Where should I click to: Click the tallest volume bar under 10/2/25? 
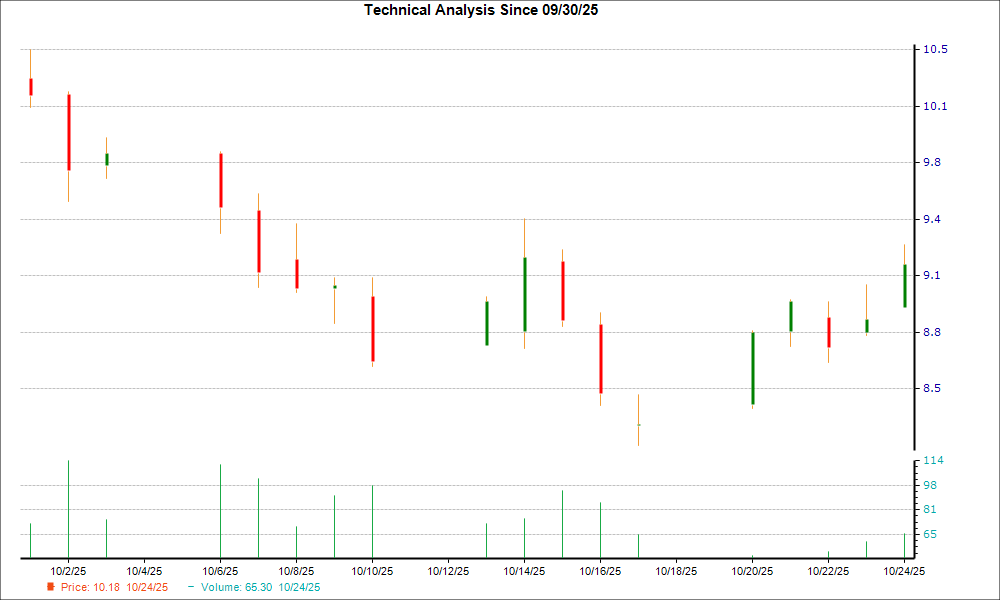click(x=68, y=505)
